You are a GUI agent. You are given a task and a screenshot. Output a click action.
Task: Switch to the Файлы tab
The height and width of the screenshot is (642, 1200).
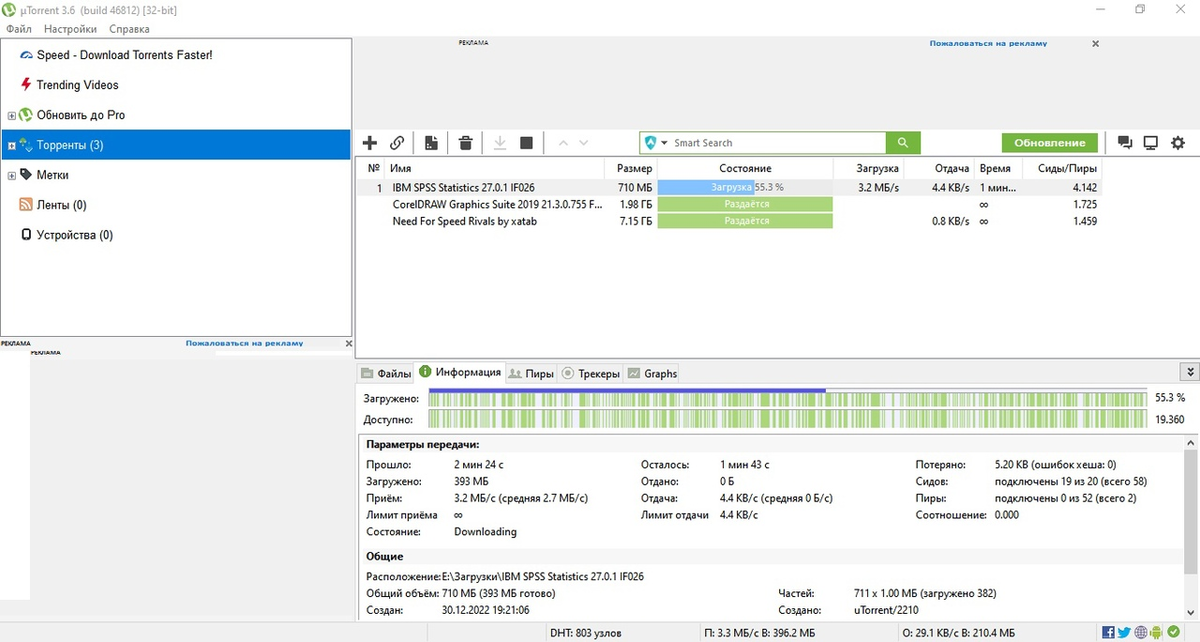(386, 373)
